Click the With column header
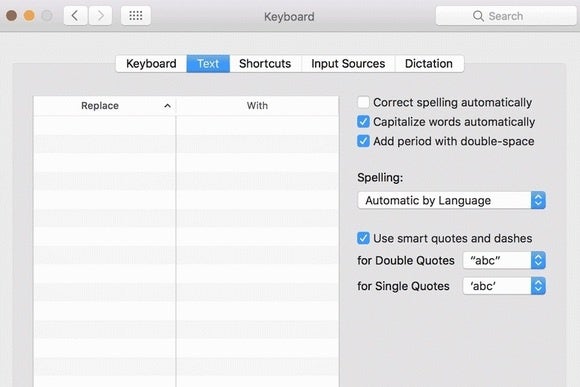The width and height of the screenshot is (580, 387). tap(257, 106)
